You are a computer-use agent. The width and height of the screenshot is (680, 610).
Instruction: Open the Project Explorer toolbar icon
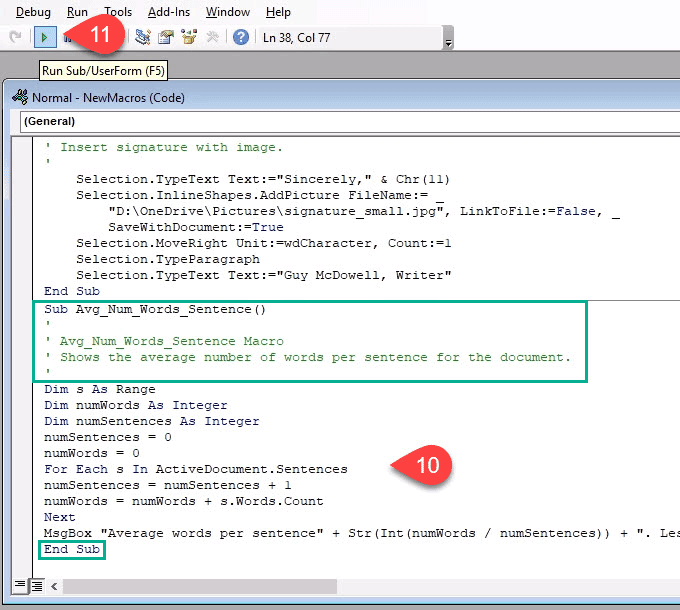click(142, 37)
